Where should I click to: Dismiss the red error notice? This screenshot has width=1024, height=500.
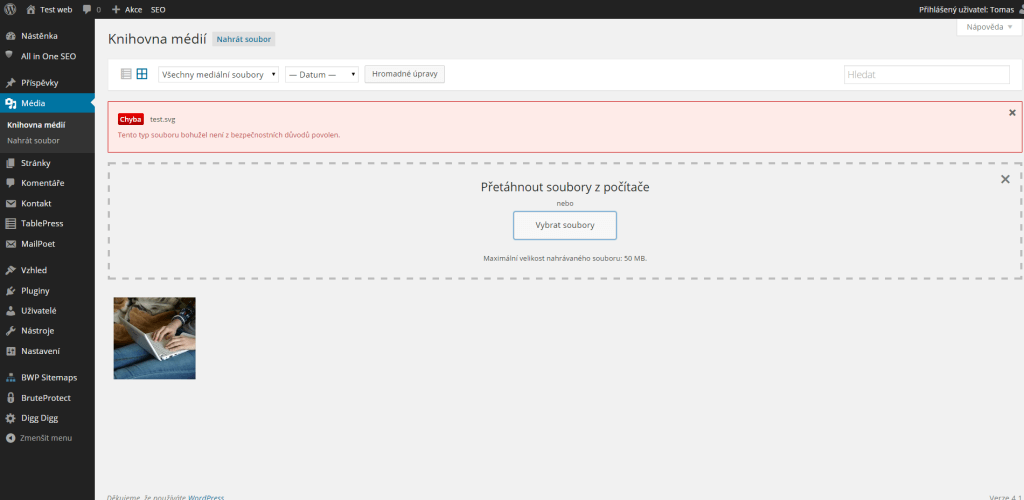[x=1012, y=112]
